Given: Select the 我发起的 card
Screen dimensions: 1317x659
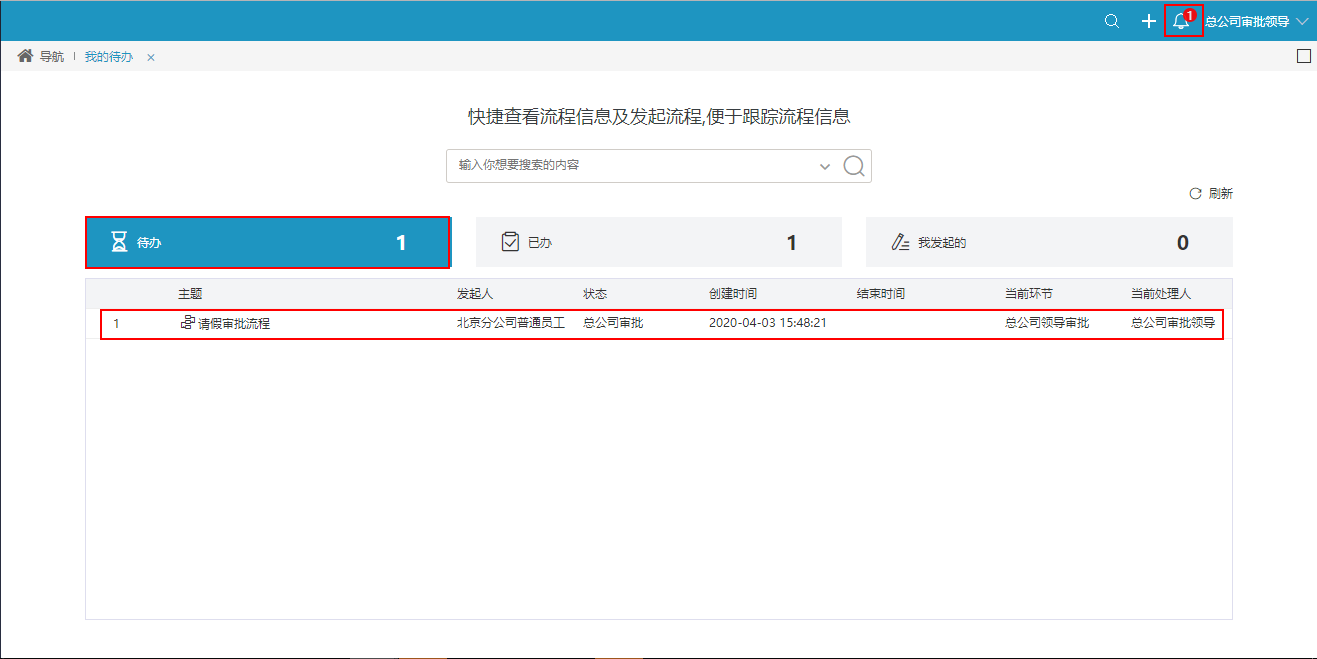Looking at the screenshot, I should click(x=1049, y=242).
